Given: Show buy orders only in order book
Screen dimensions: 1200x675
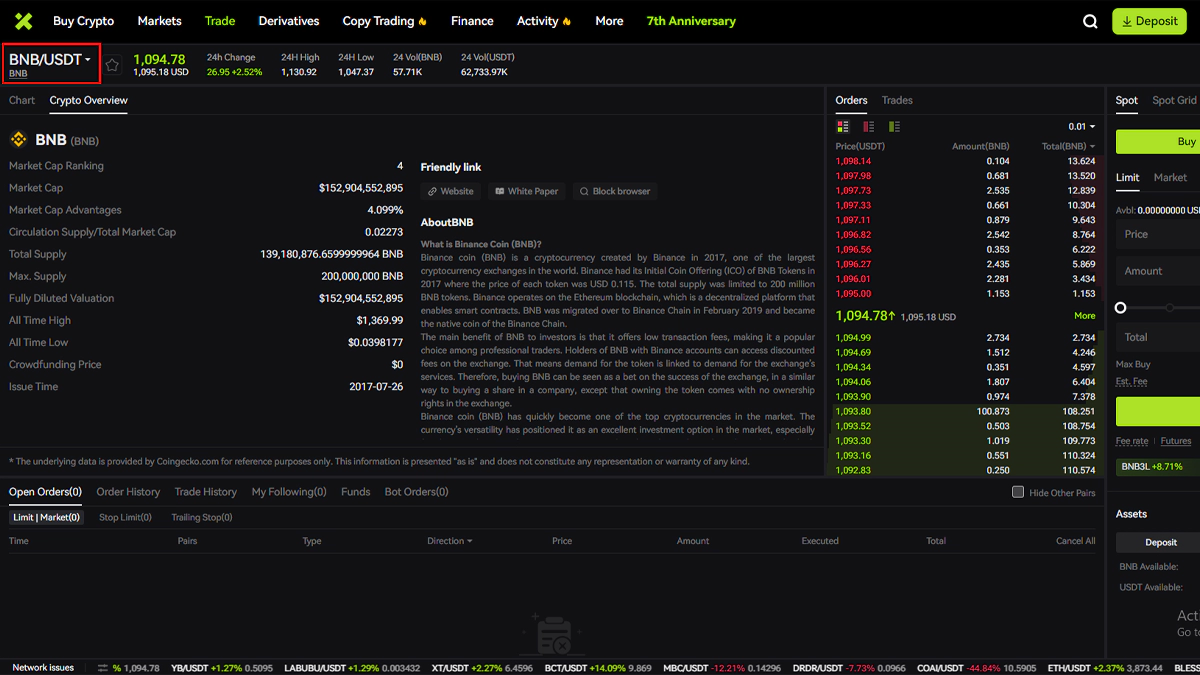Looking at the screenshot, I should 894,127.
